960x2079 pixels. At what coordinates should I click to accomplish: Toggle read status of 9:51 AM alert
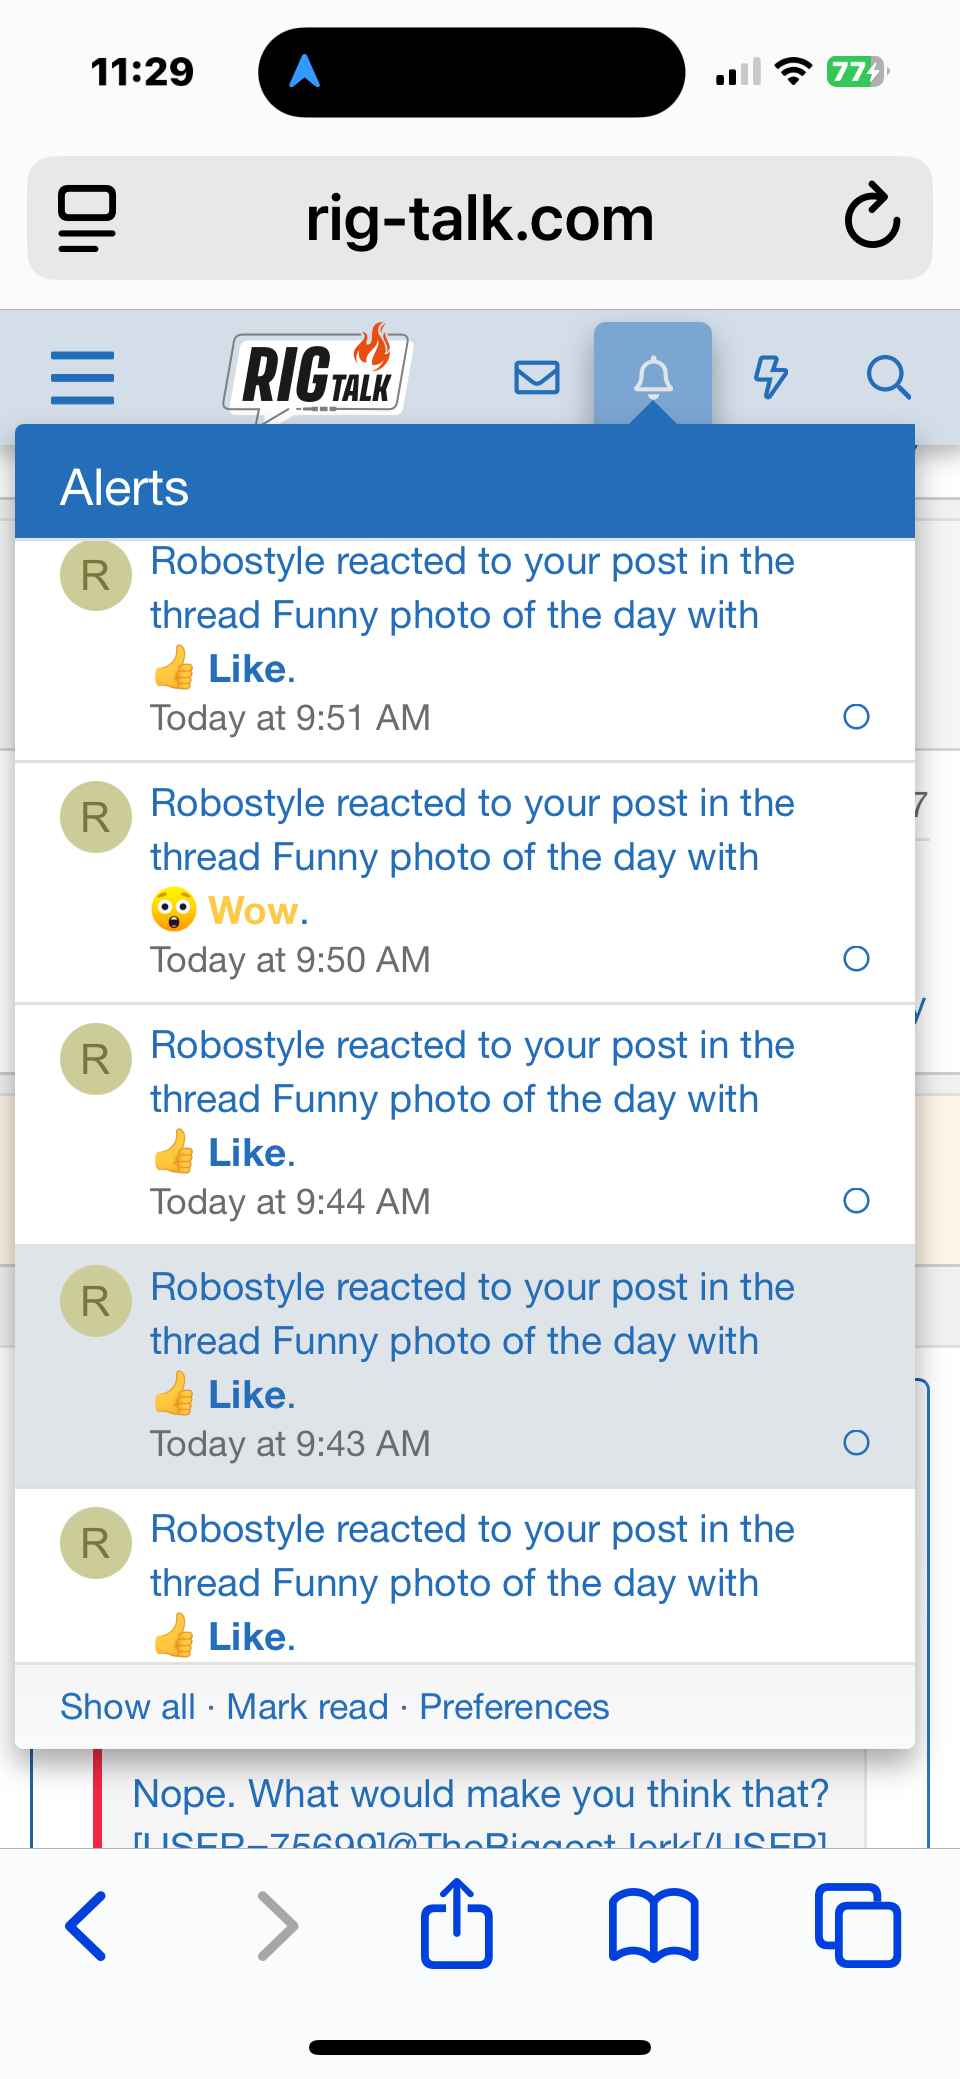click(x=856, y=717)
